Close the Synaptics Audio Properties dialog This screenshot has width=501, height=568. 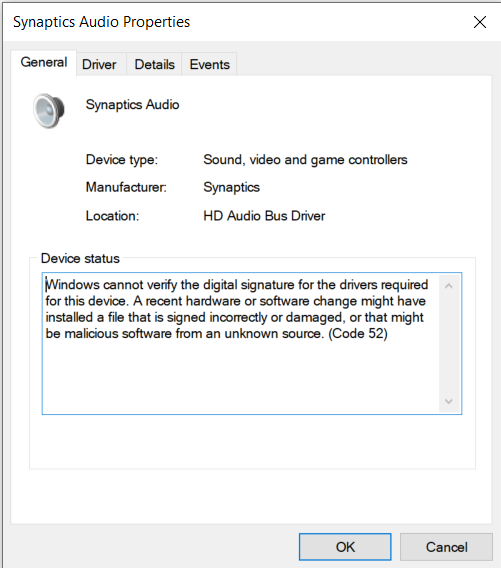[480, 22]
